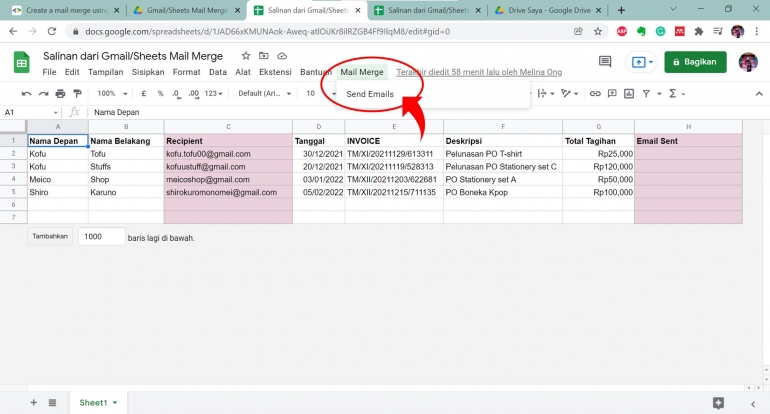Collapse the toolbar with the up chevron

tap(759, 93)
